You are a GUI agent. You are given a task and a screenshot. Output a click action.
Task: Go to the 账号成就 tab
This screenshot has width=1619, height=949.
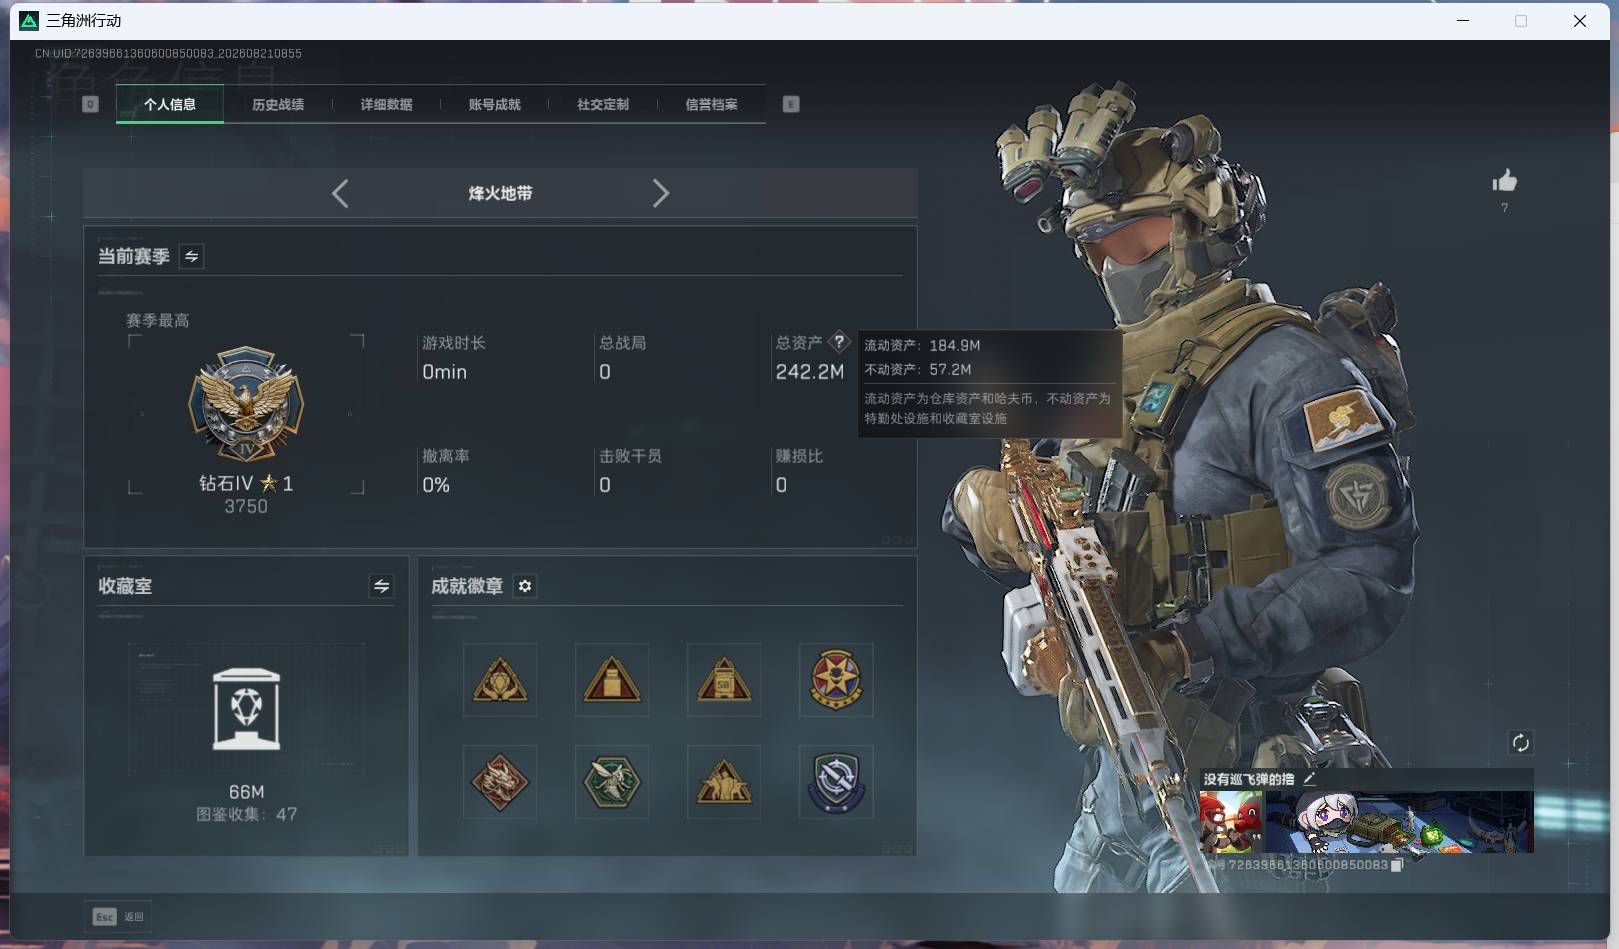click(494, 104)
